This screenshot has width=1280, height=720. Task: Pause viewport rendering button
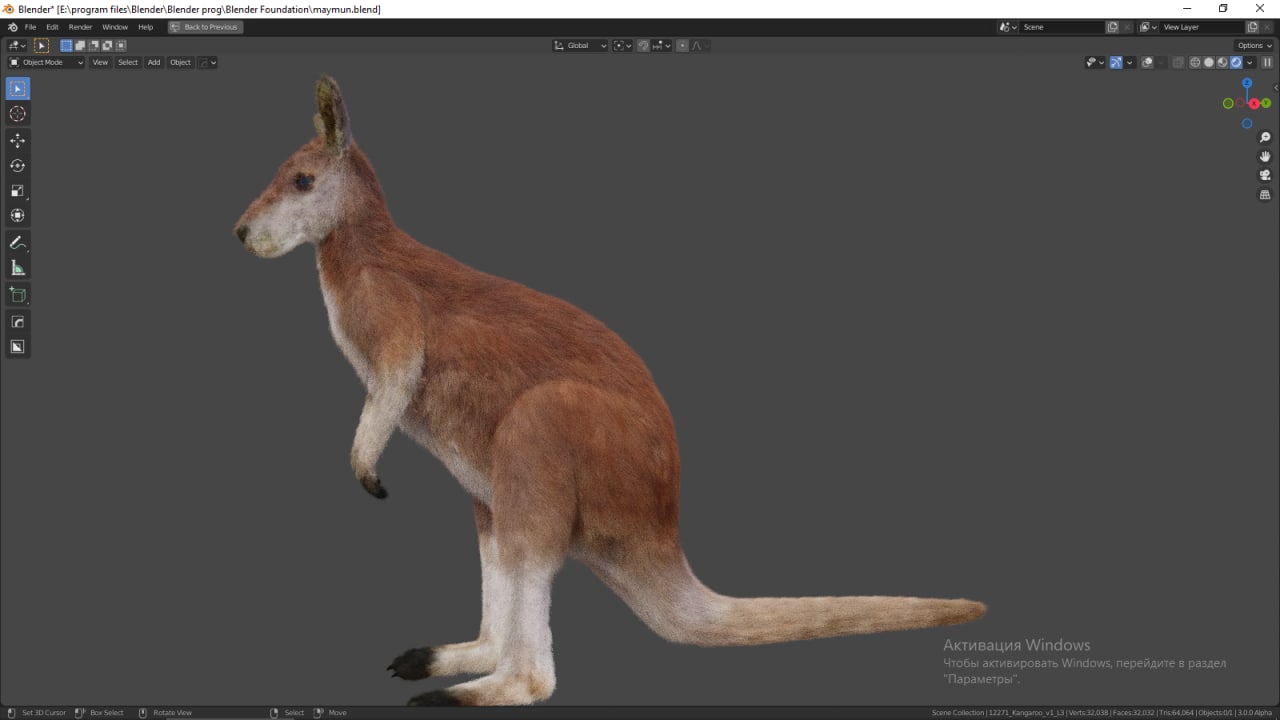pos(1267,62)
